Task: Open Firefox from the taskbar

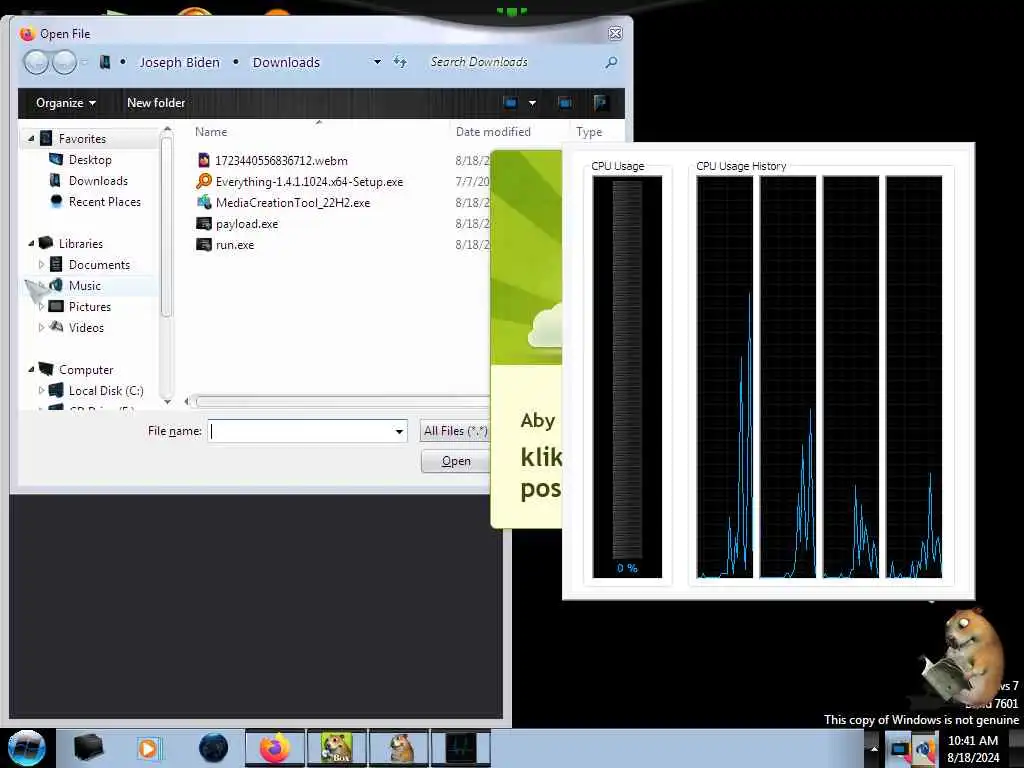Action: [x=275, y=748]
